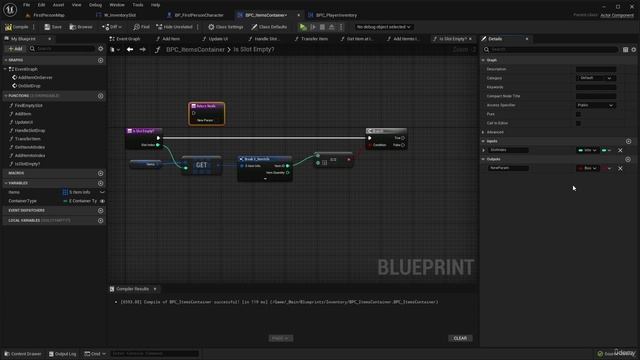This screenshot has width=640, height=360.
Task: Switch to the FirstPersonMap tab
Action: click(49, 16)
